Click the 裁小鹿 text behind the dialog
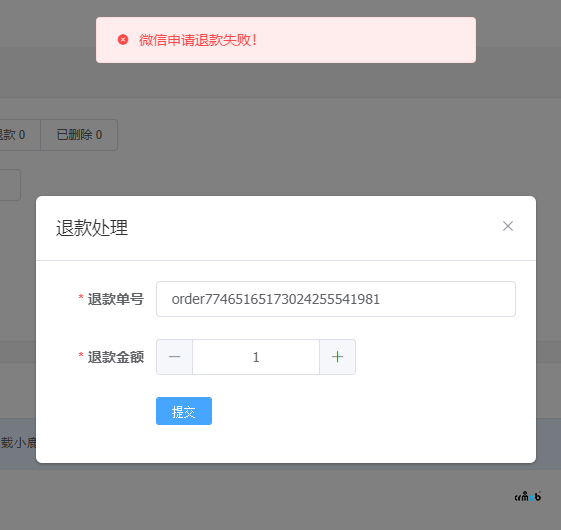 18,443
